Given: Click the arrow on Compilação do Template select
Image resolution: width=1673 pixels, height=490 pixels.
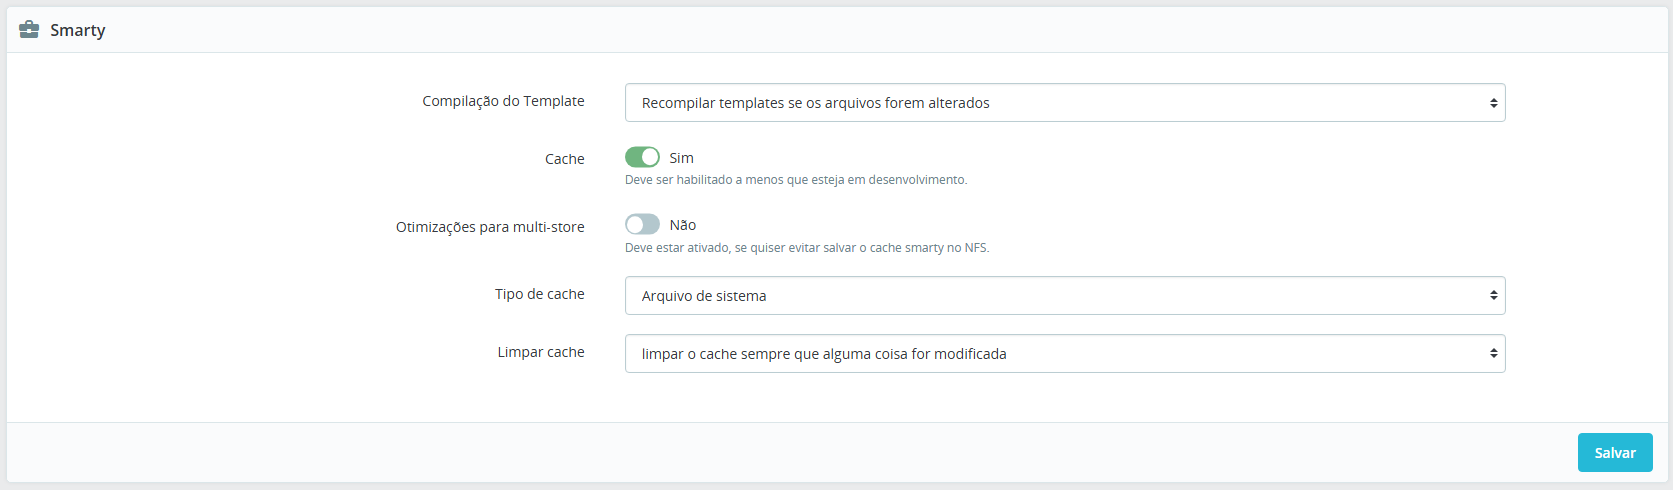Looking at the screenshot, I should (x=1493, y=103).
